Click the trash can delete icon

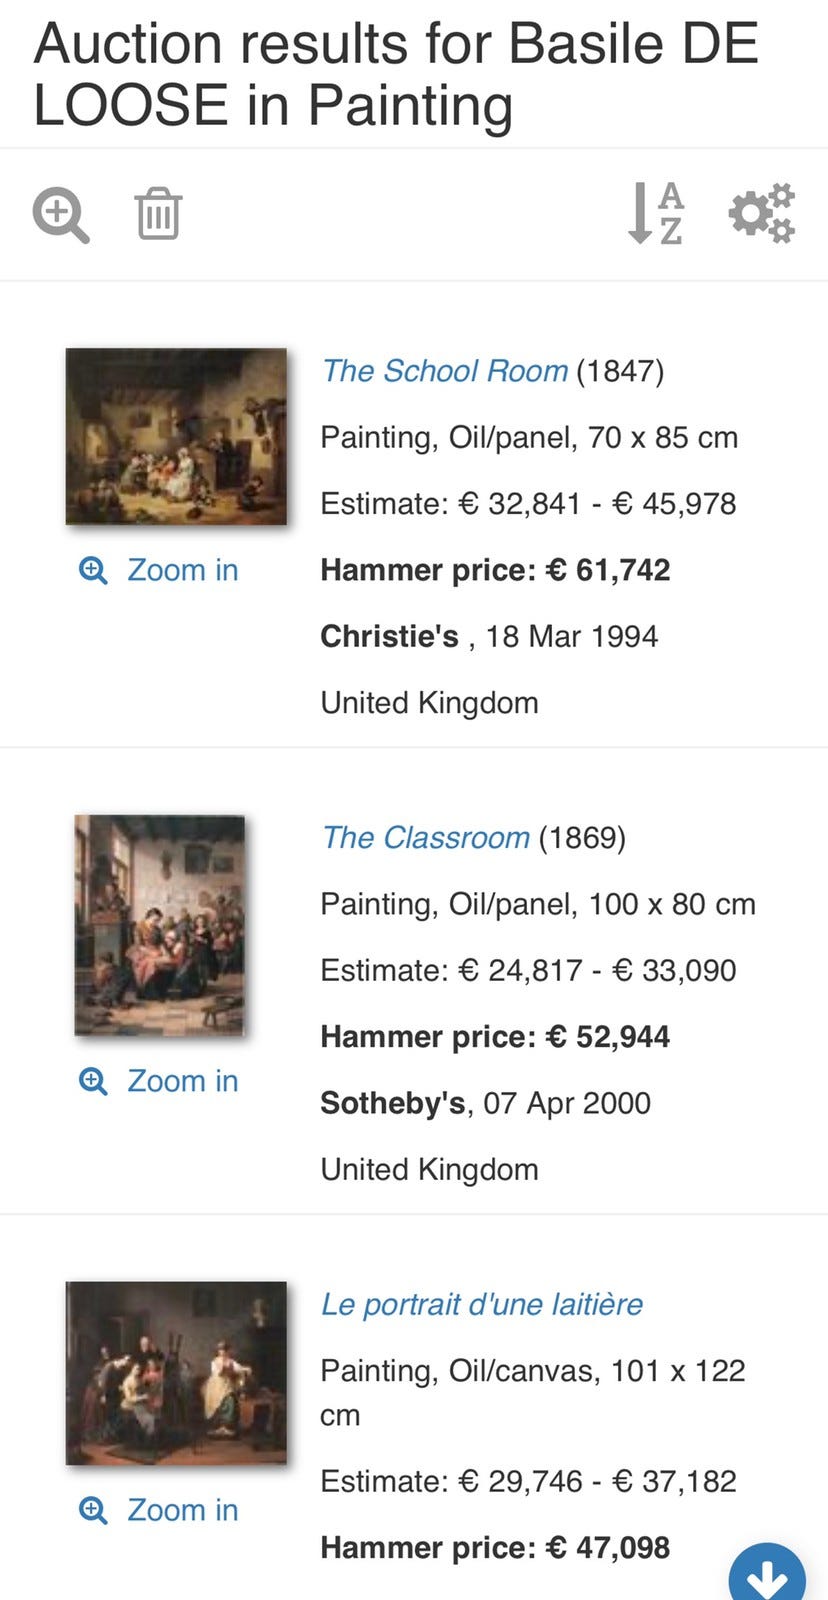[156, 214]
